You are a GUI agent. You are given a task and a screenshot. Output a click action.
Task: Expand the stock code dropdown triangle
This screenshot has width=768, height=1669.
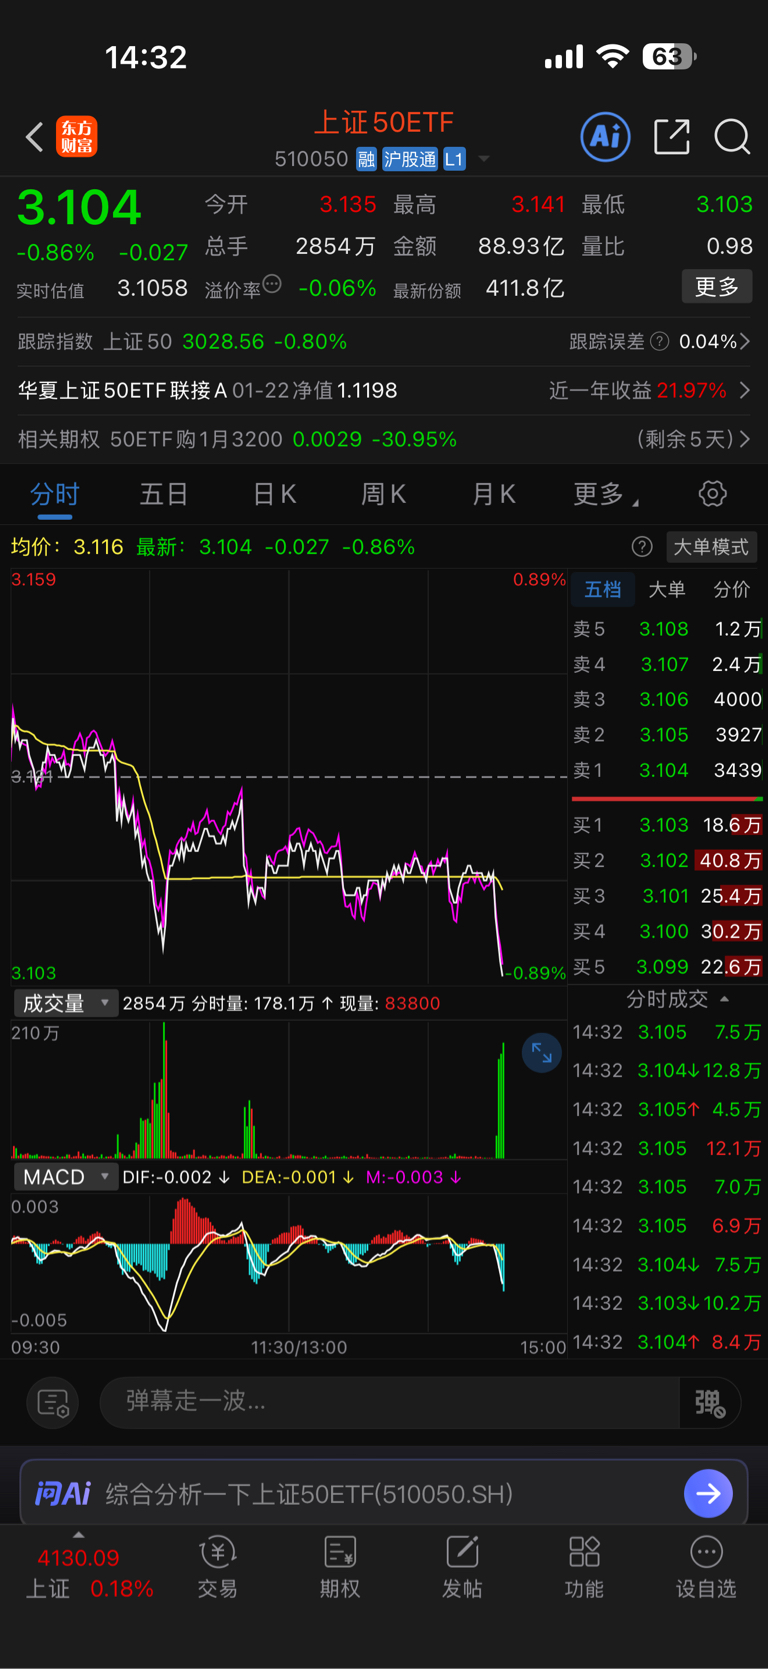point(484,159)
